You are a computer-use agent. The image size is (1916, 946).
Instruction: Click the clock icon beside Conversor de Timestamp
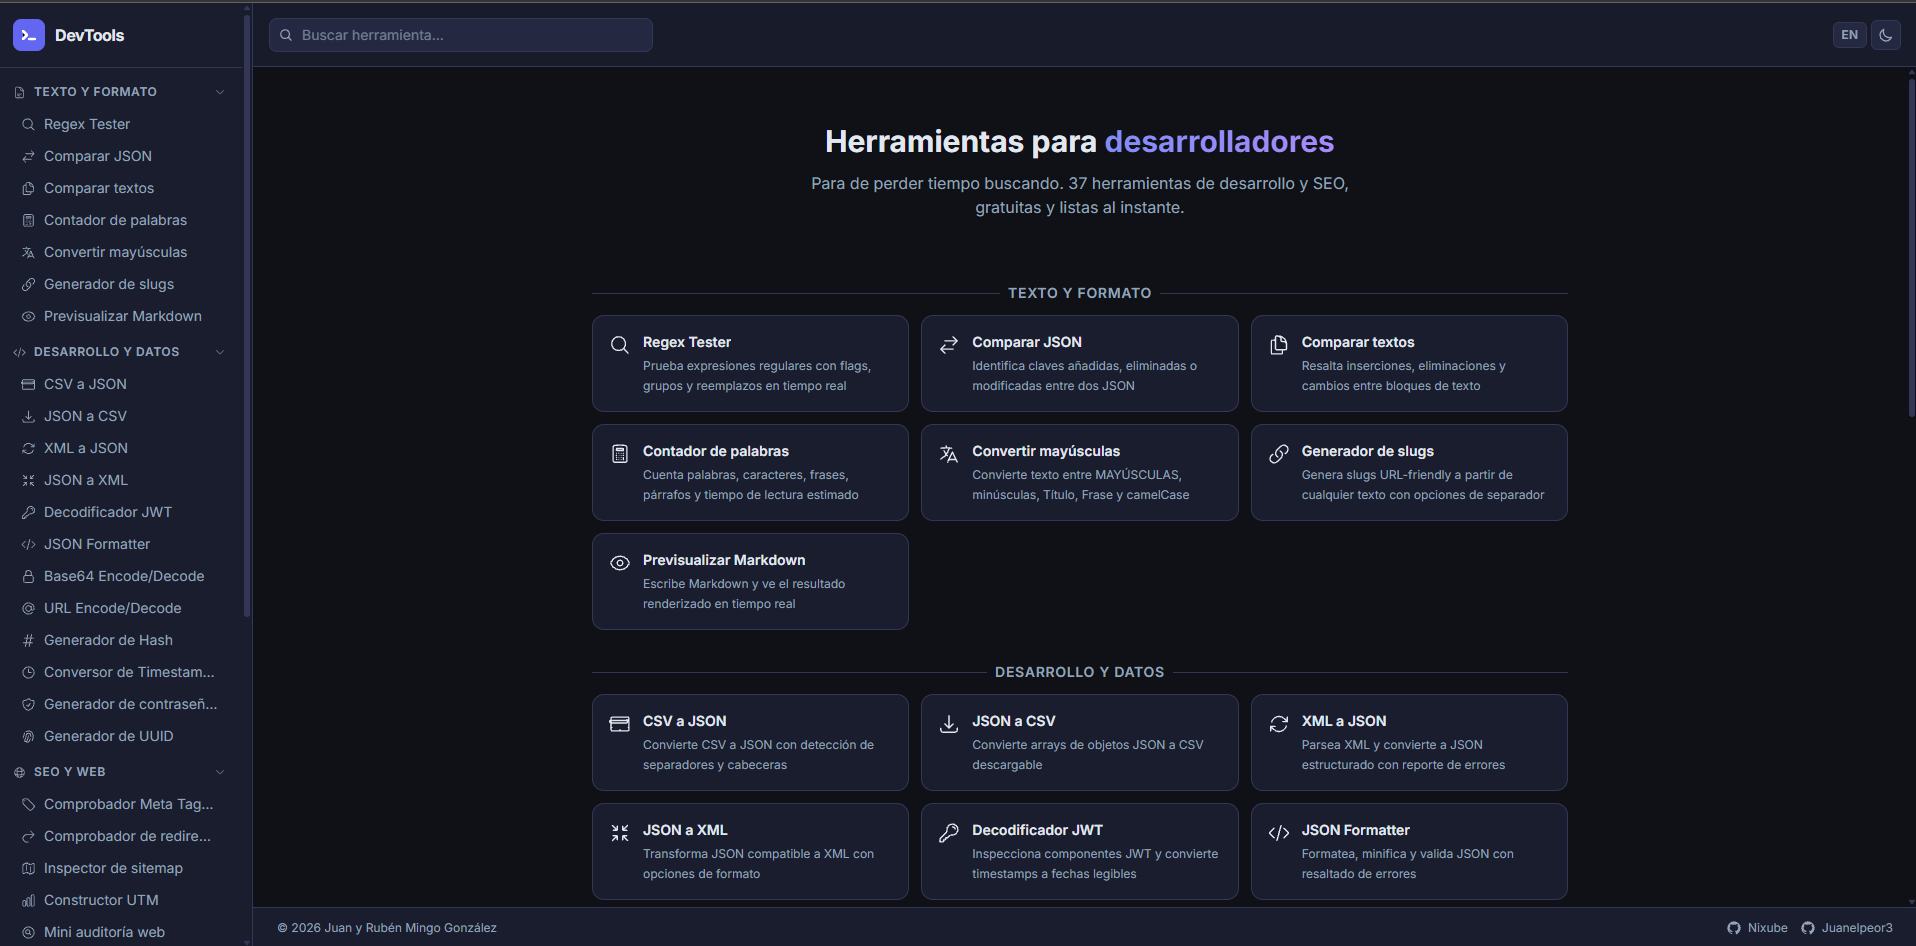(x=28, y=672)
